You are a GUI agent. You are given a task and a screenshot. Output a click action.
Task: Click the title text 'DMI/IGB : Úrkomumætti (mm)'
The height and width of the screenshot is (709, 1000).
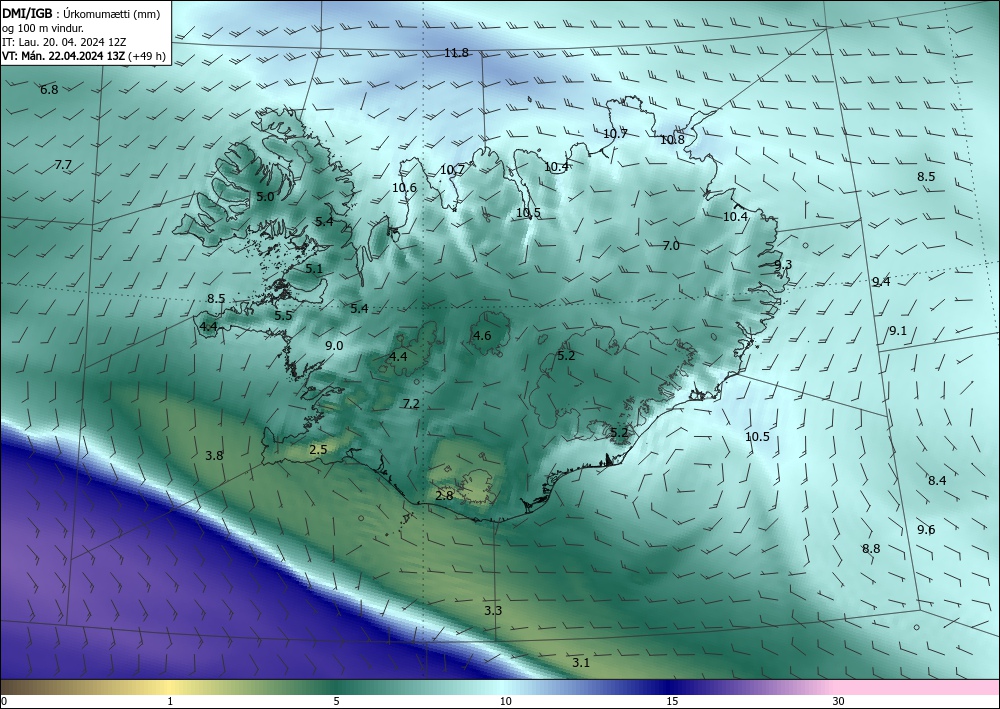[x=81, y=13]
